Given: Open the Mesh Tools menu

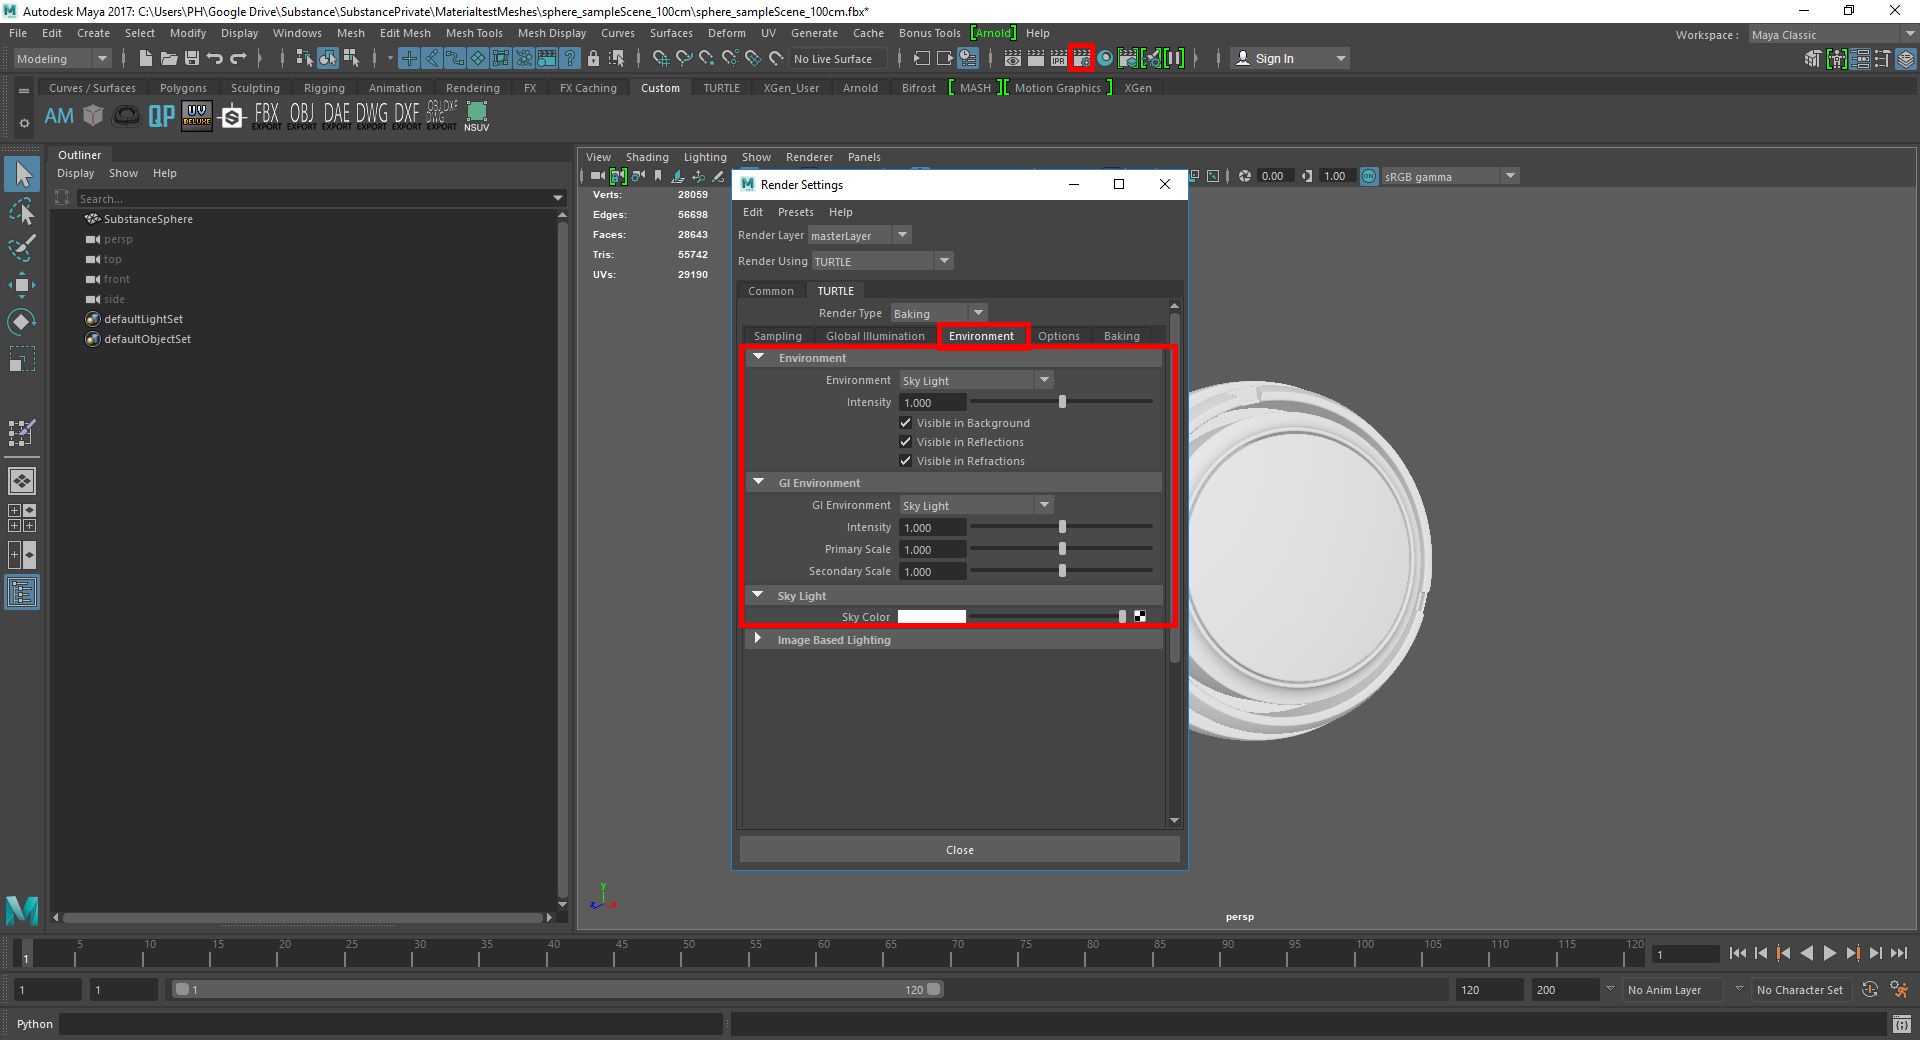Looking at the screenshot, I should pyautogui.click(x=474, y=33).
